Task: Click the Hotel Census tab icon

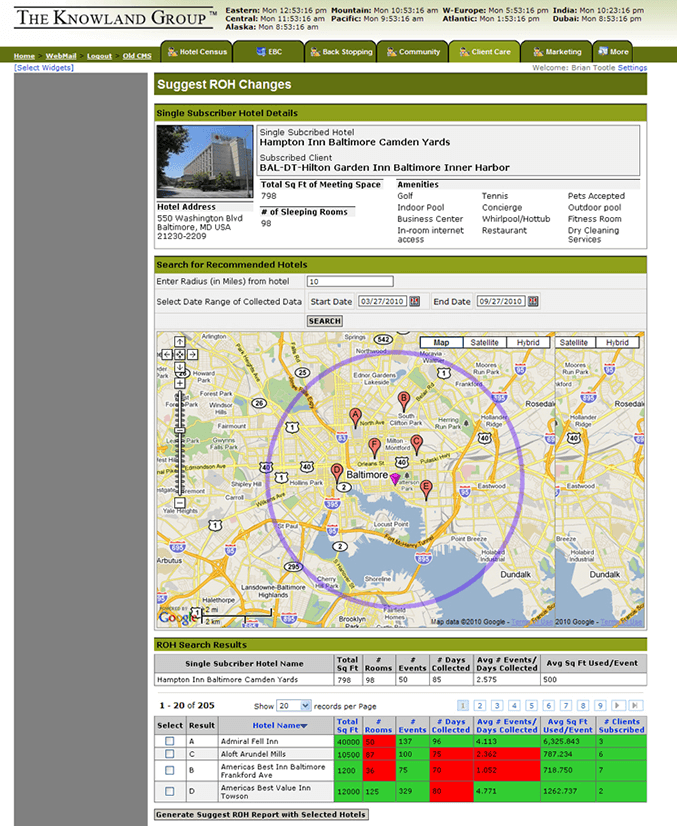Action: pos(172,52)
